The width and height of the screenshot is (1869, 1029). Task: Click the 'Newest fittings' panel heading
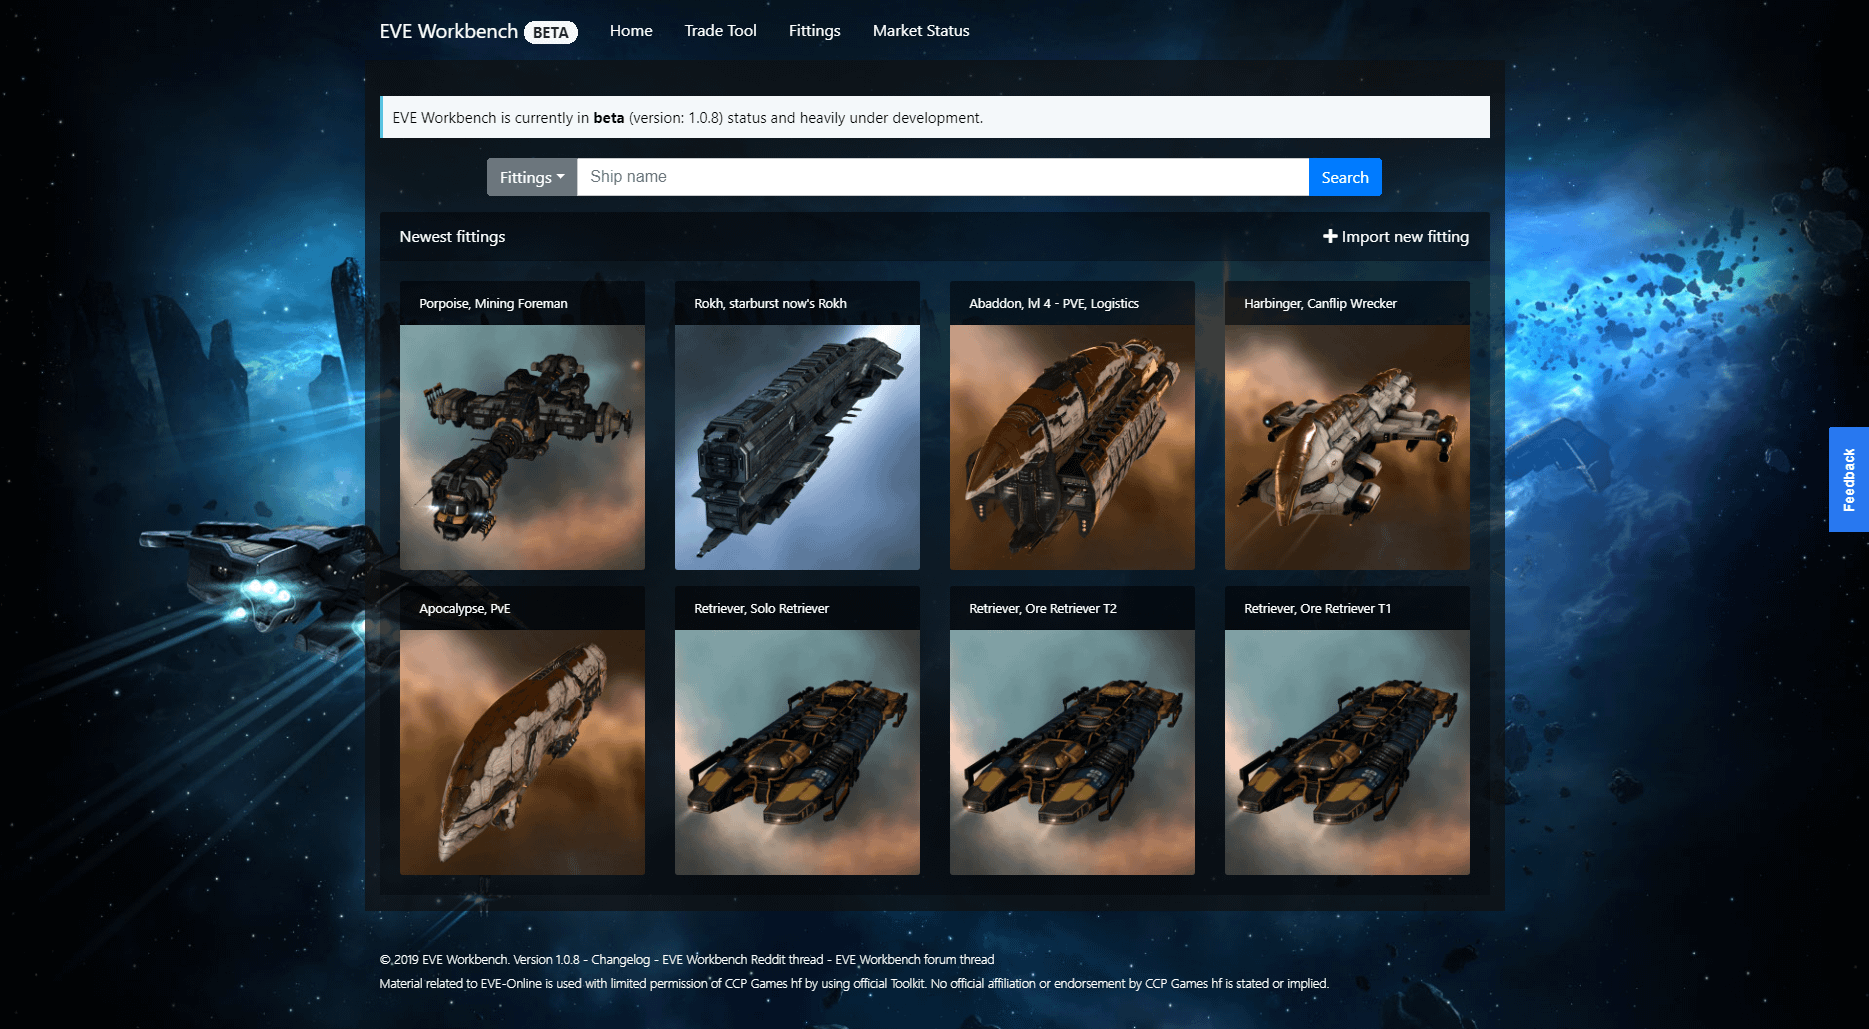(x=452, y=237)
